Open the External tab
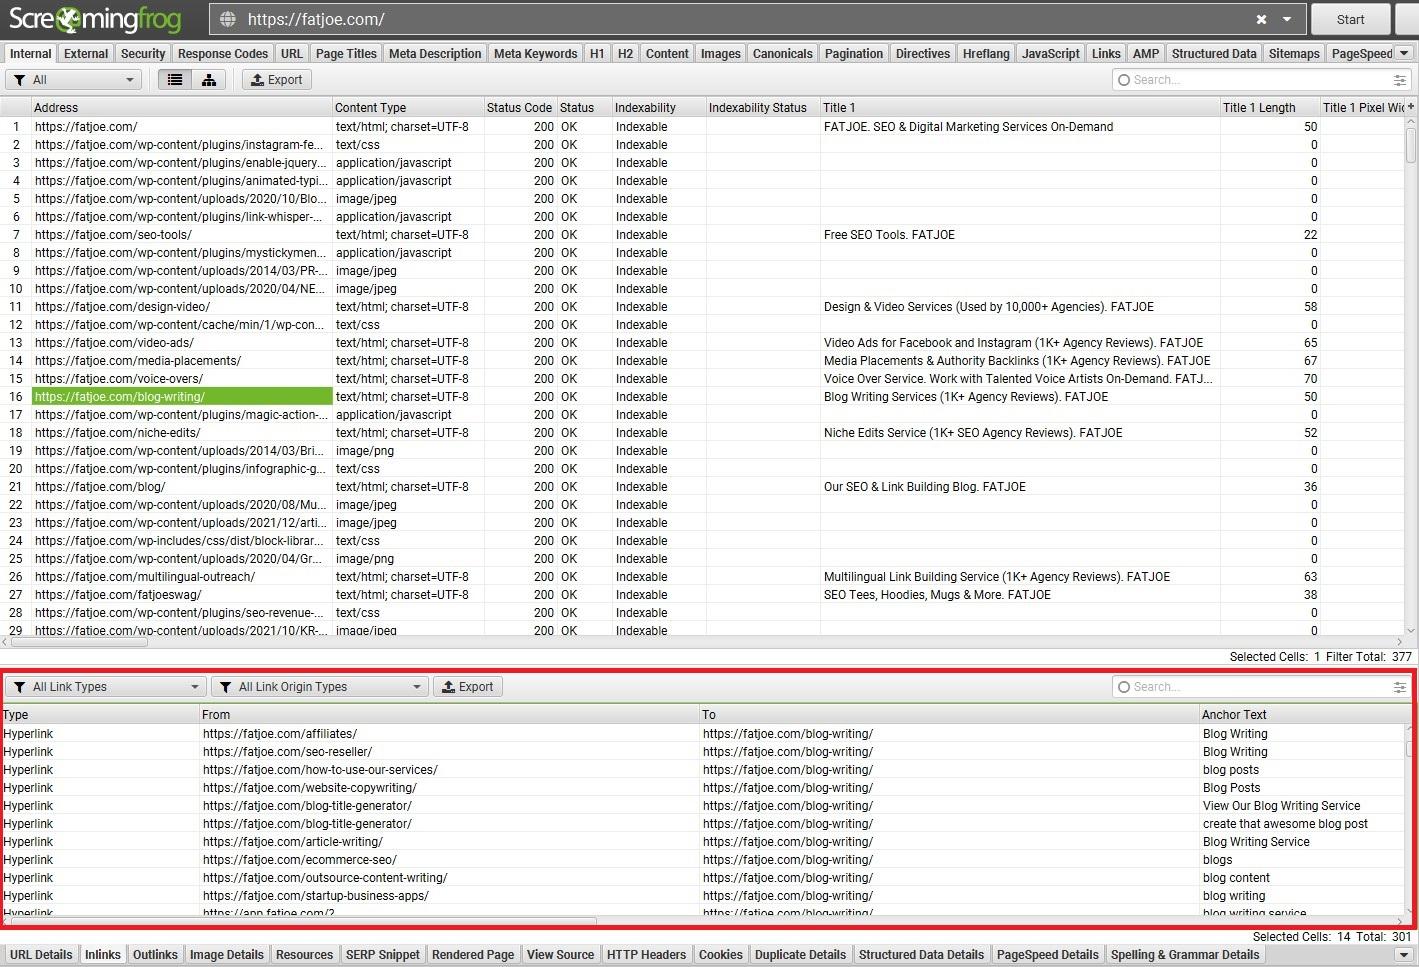The image size is (1419, 967). click(x=86, y=54)
